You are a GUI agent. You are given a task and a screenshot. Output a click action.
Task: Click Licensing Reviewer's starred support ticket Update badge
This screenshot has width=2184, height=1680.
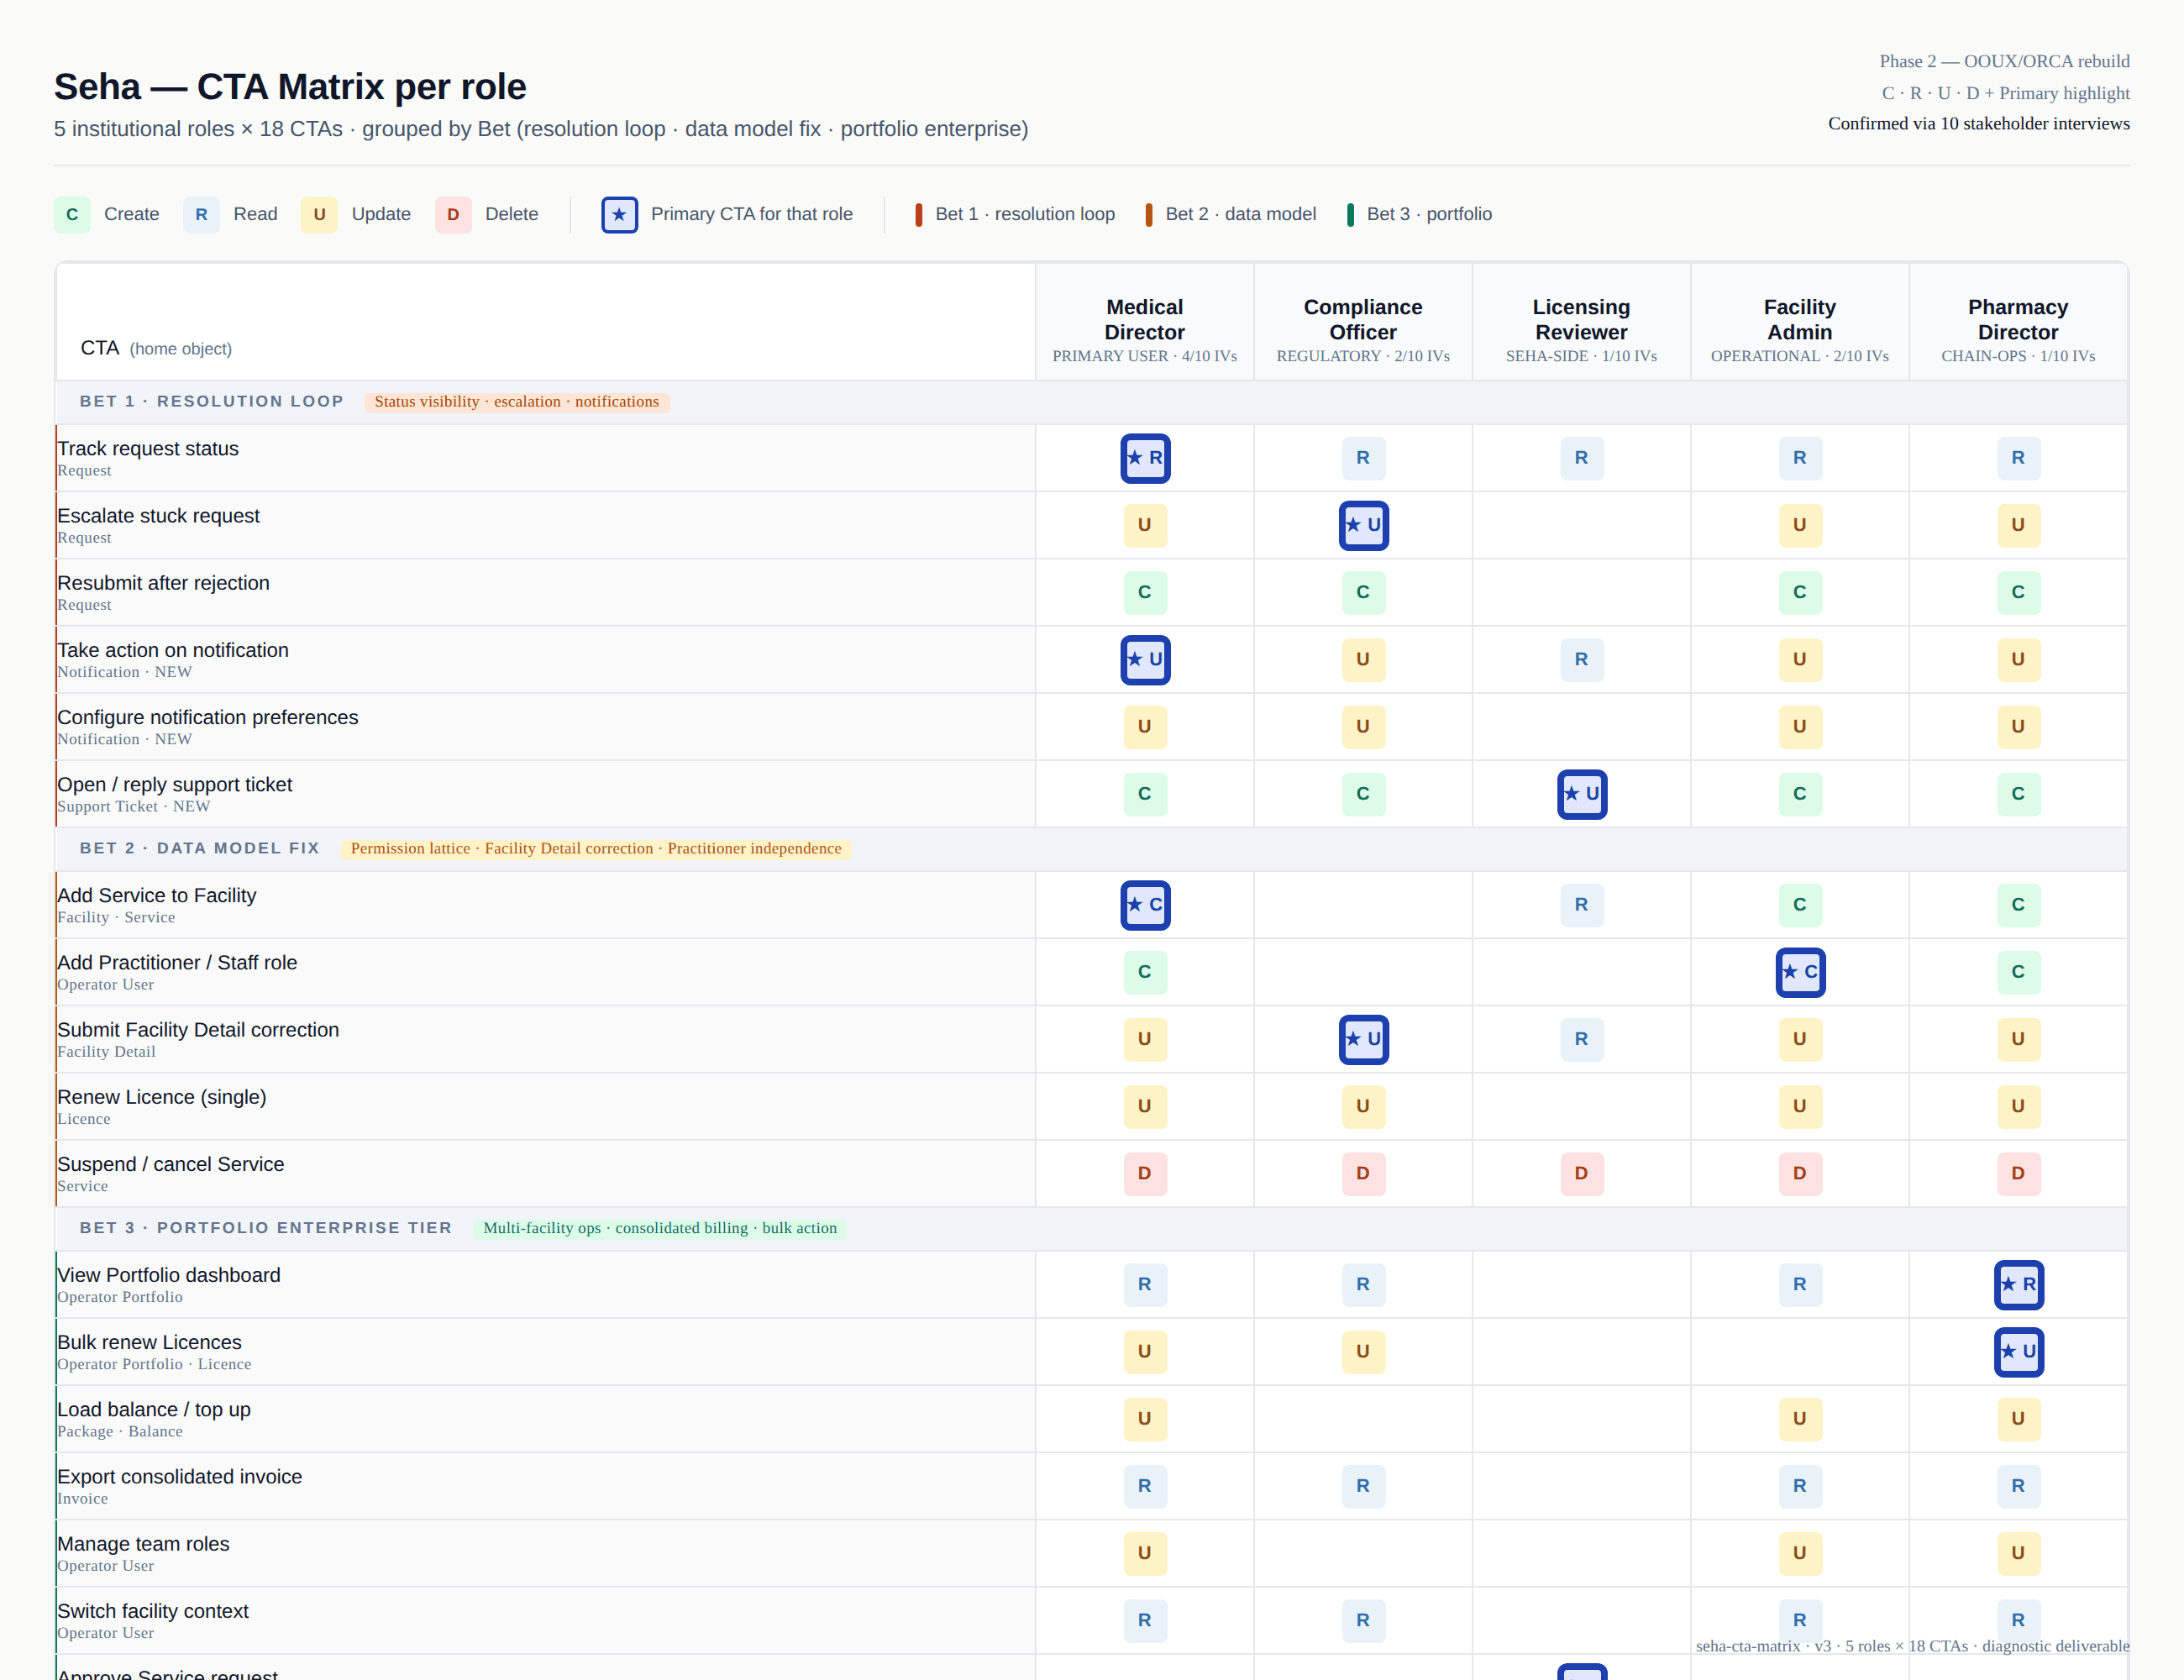coord(1581,794)
